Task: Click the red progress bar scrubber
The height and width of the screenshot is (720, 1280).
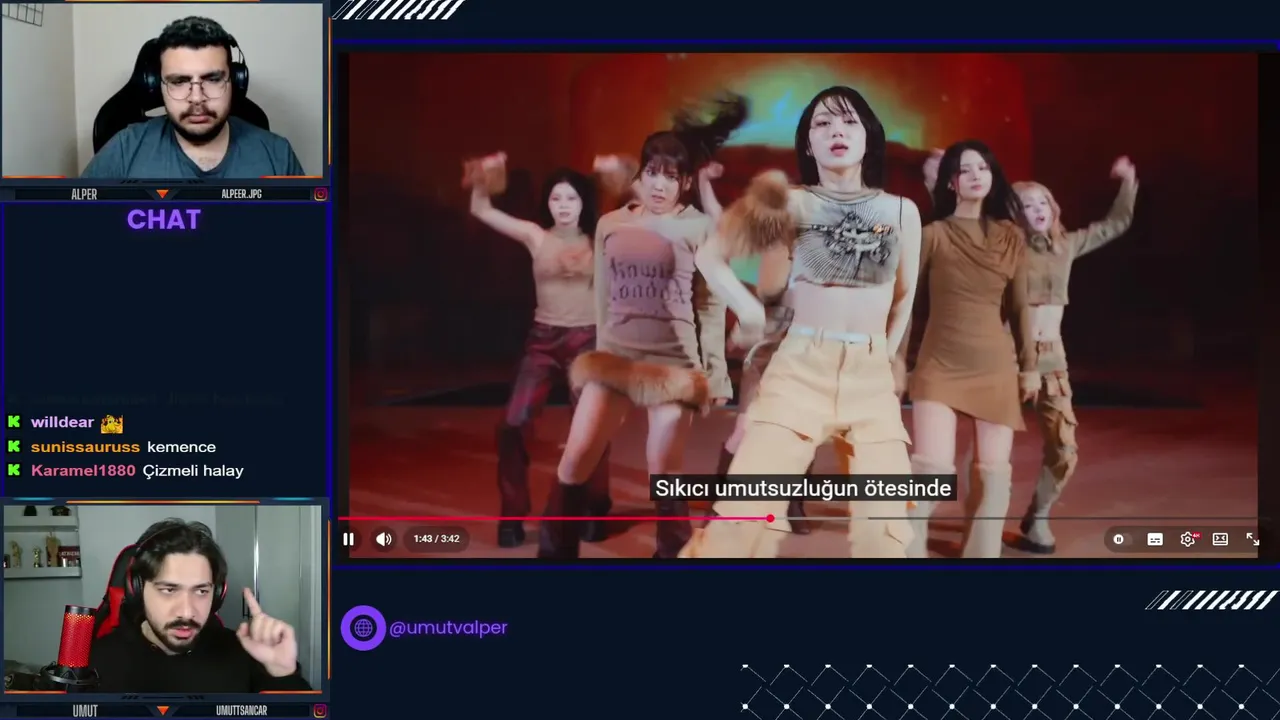Action: (x=770, y=518)
